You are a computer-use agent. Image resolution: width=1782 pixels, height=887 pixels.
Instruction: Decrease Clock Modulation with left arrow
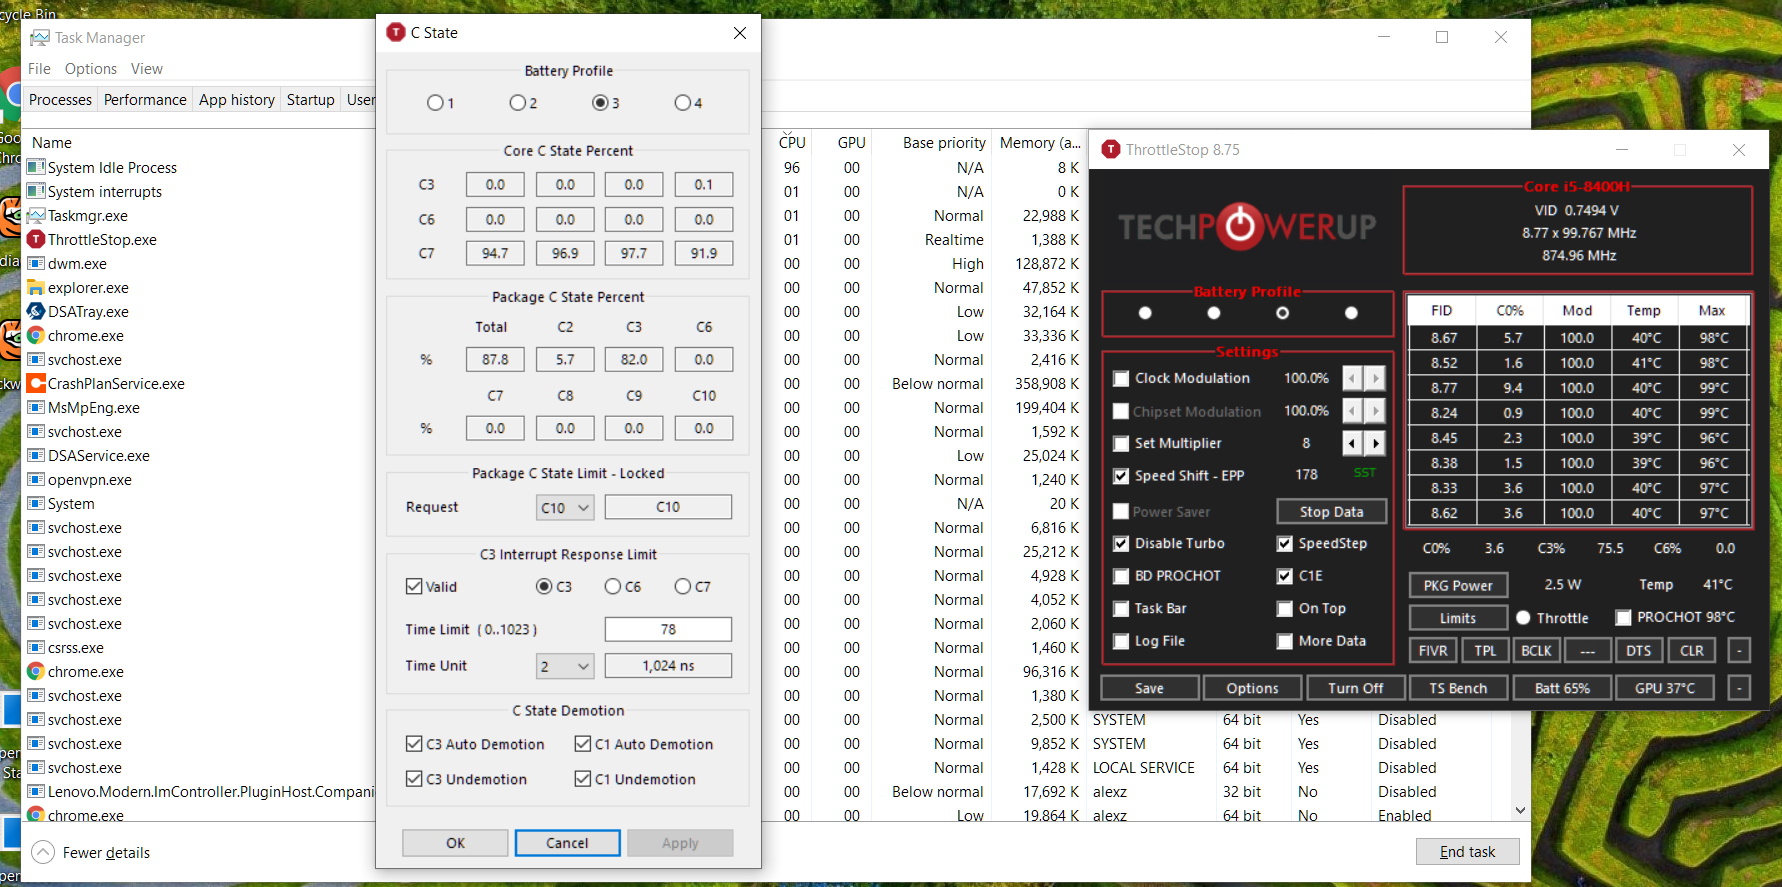coord(1352,378)
